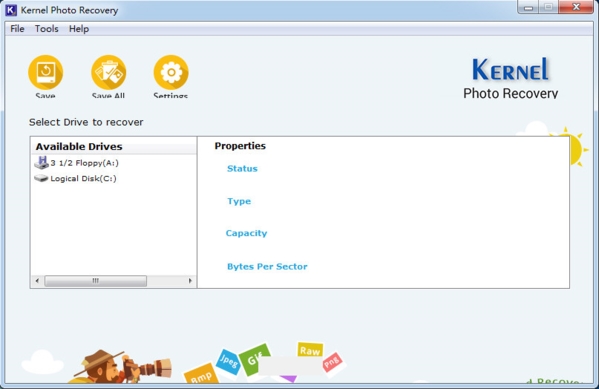Image resolution: width=599 pixels, height=389 pixels.
Task: Click the Kernel app icon in title bar
Action: (x=11, y=10)
